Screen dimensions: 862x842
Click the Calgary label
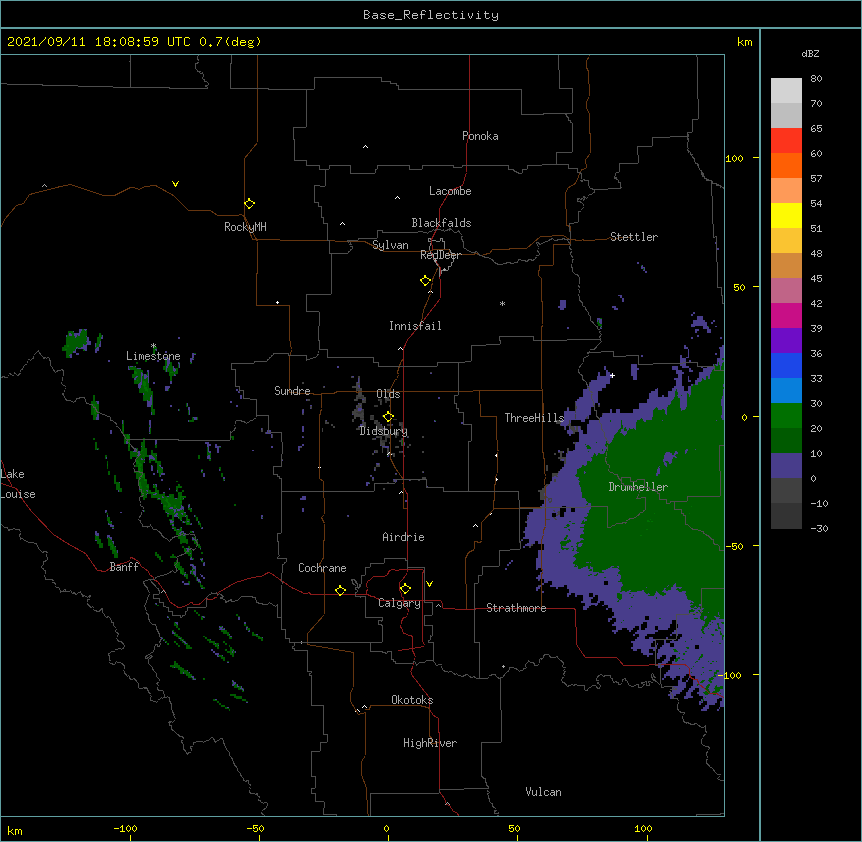399,603
